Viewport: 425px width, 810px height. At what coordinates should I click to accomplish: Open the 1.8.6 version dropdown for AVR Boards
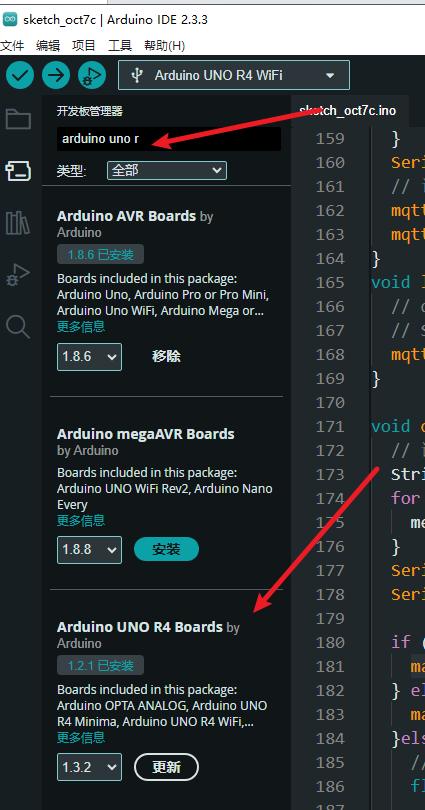[89, 357]
